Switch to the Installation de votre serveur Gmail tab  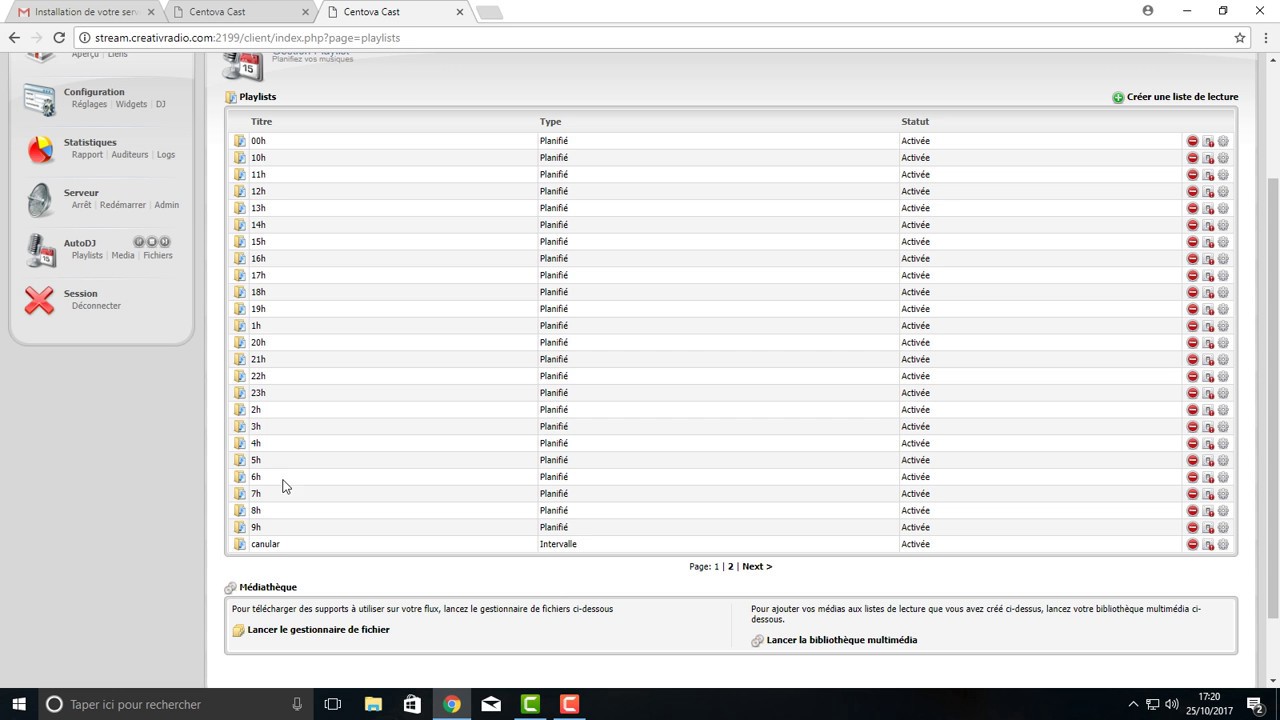[85, 12]
